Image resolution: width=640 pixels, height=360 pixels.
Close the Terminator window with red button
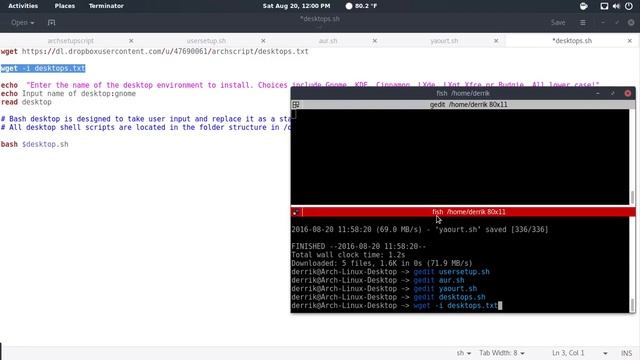[628, 93]
